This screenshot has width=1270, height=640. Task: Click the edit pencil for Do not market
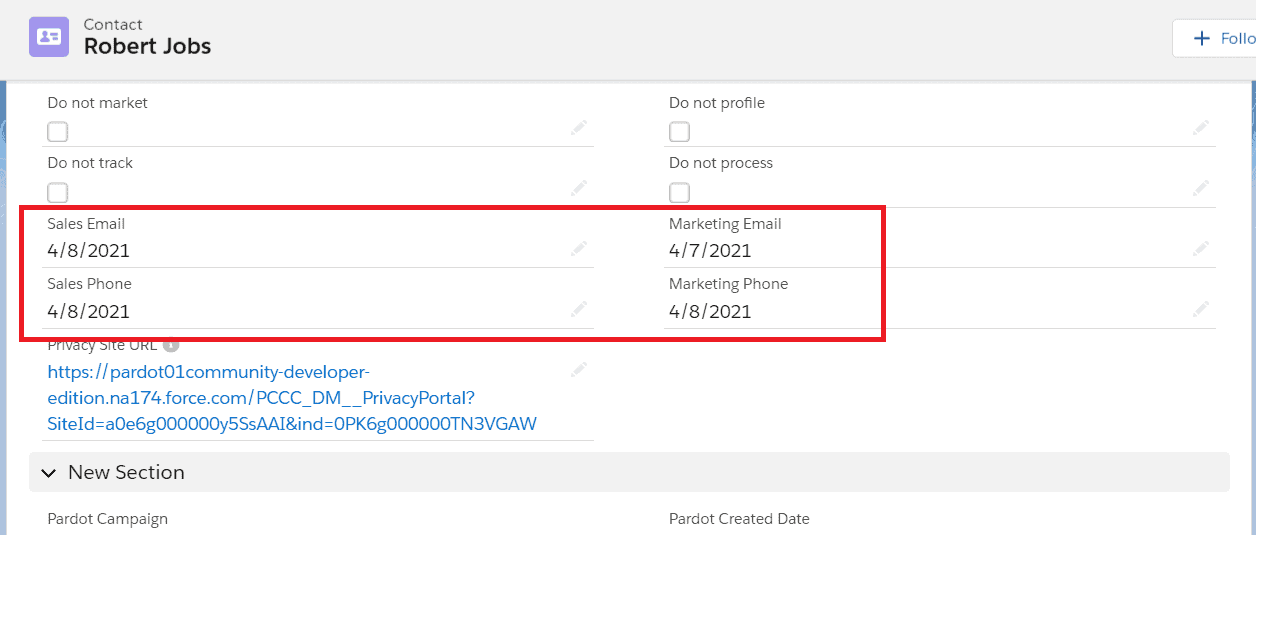coord(579,128)
